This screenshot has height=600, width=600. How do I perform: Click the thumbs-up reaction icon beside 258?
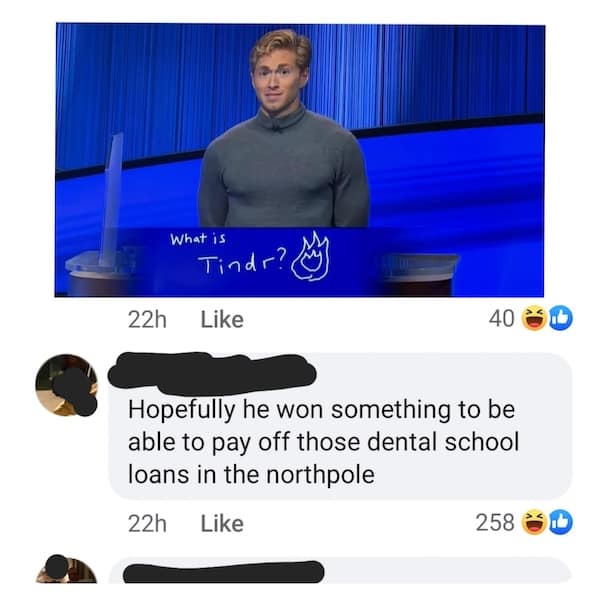coord(561,522)
